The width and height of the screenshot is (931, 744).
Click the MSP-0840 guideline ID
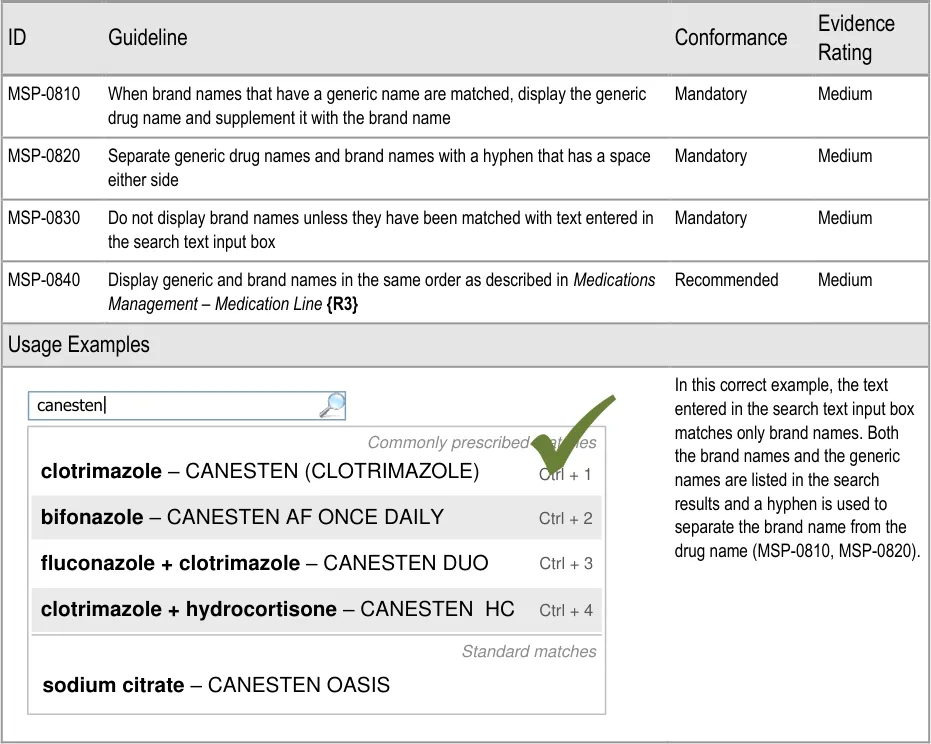point(44,280)
